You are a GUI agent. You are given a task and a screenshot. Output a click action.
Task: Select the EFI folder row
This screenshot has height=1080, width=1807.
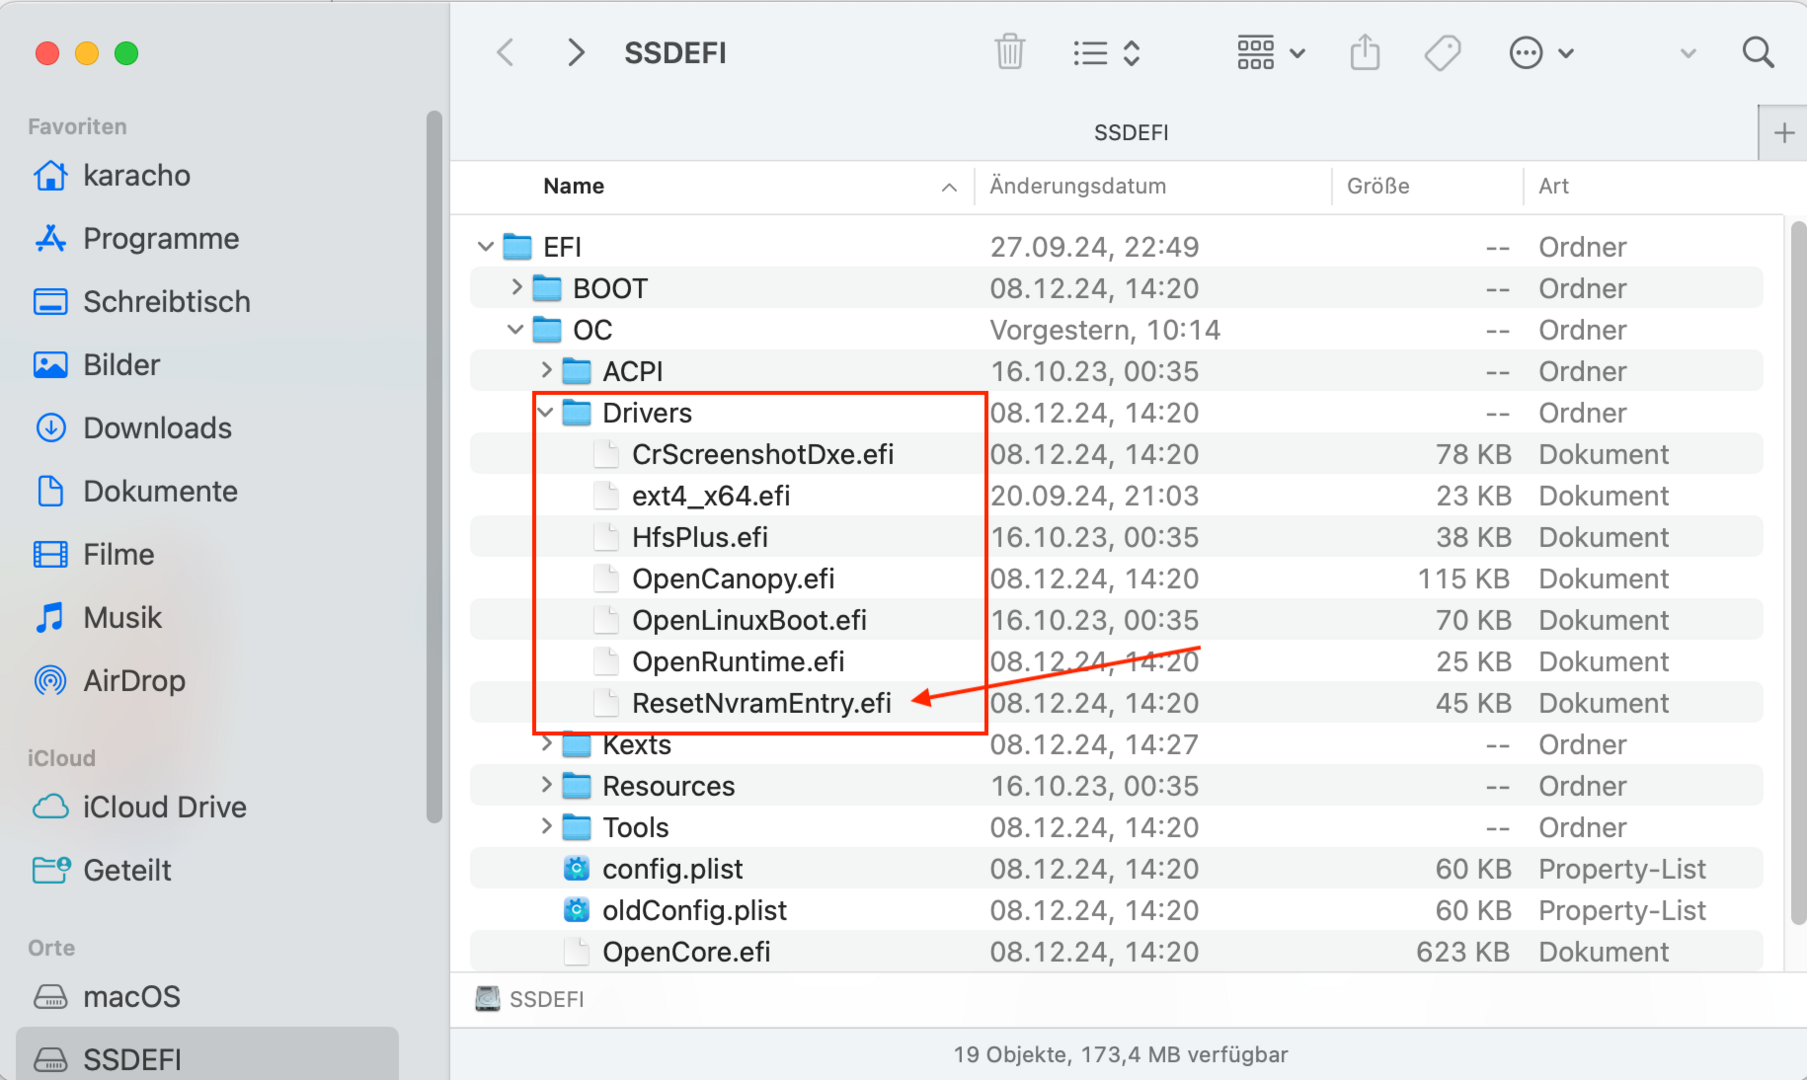click(1116, 246)
